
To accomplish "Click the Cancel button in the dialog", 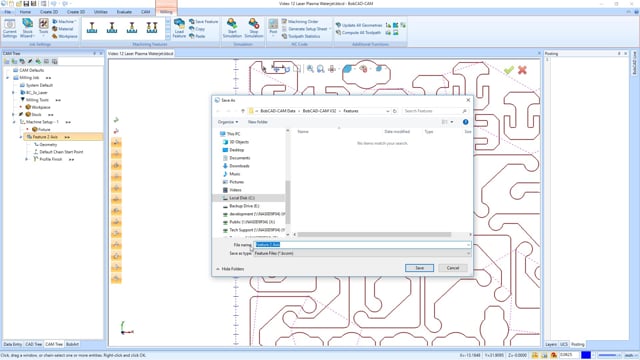I will click(453, 268).
